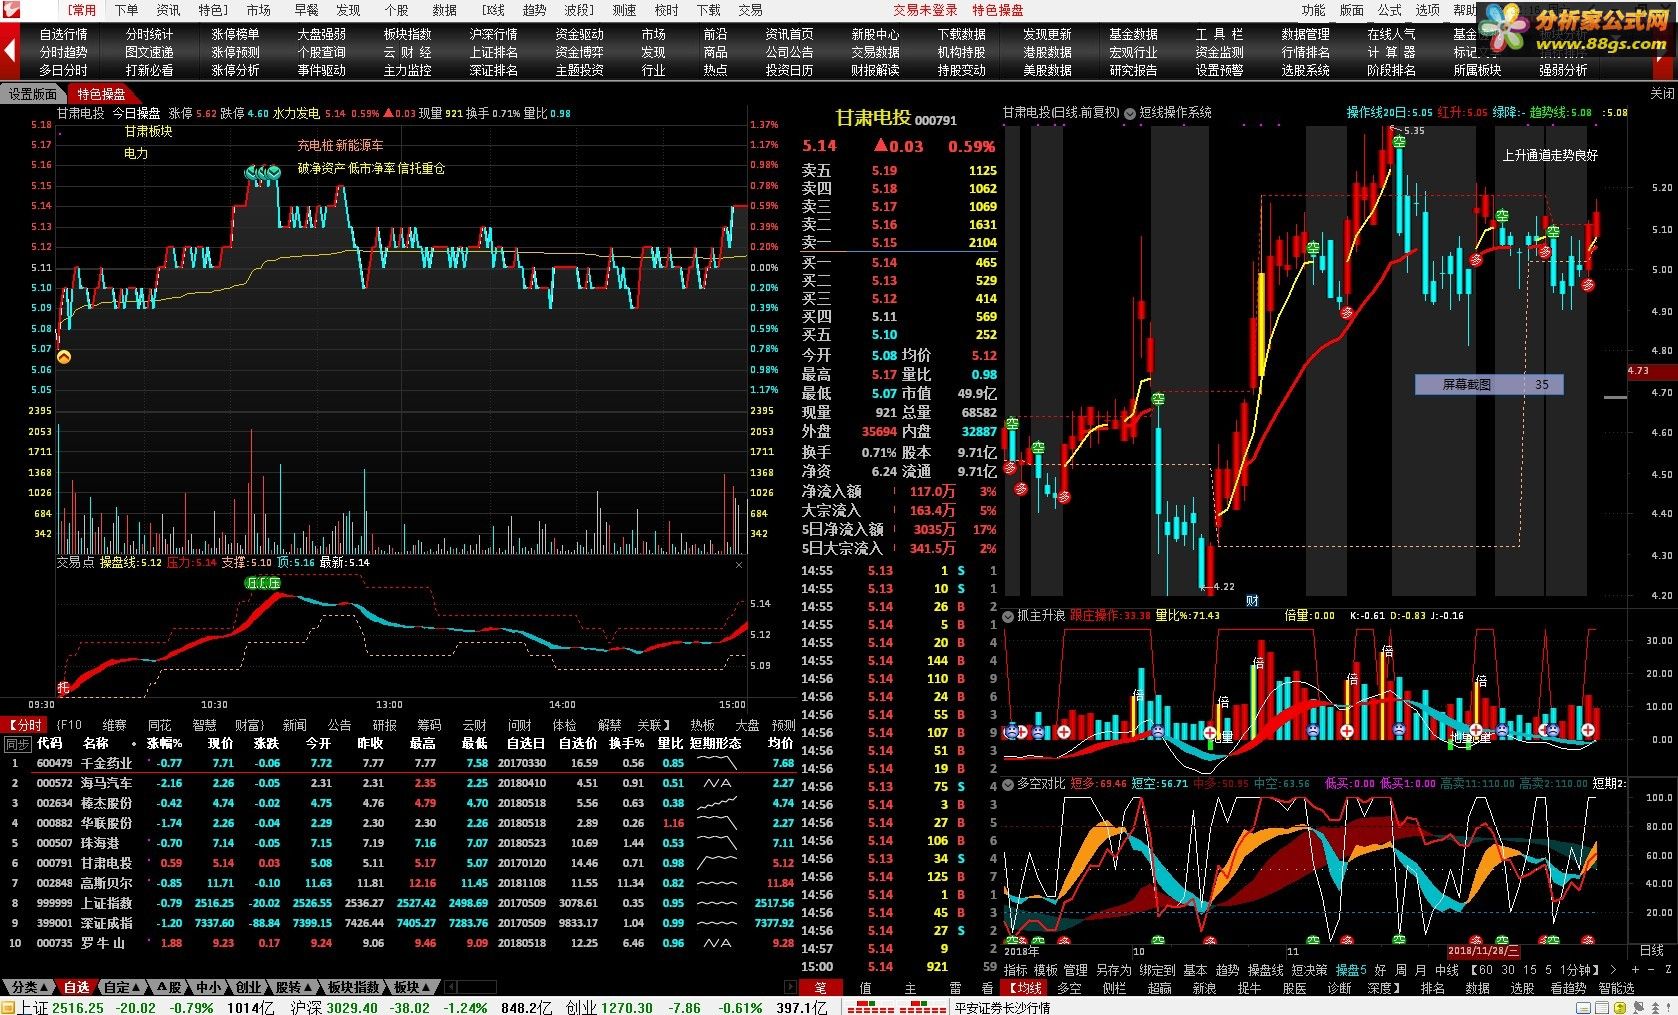Image resolution: width=1678 pixels, height=1015 pixels.
Task: Open the 公式 menu
Action: point(1389,10)
